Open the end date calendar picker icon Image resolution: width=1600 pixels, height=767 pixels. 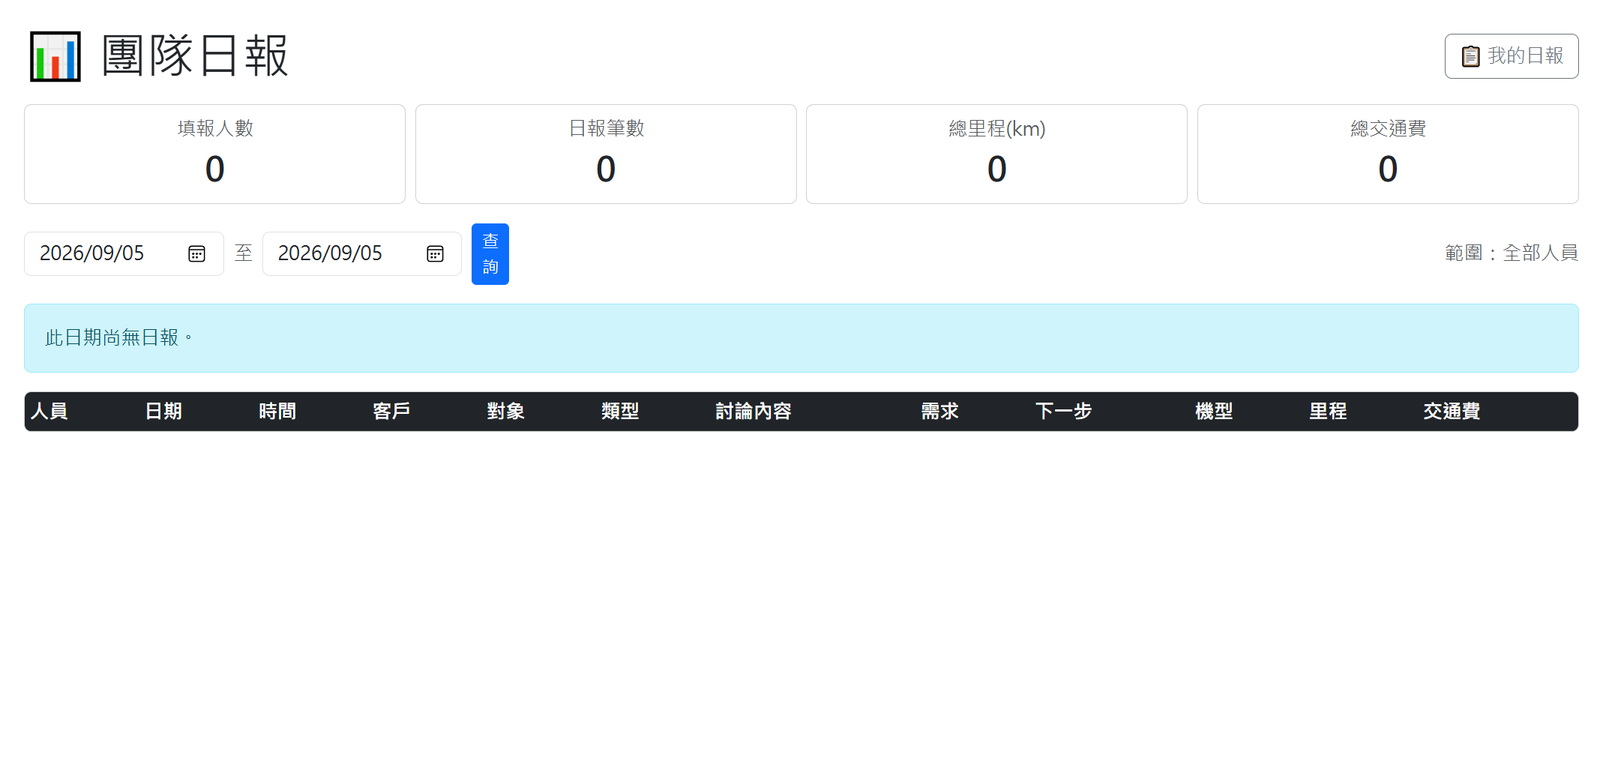435,254
